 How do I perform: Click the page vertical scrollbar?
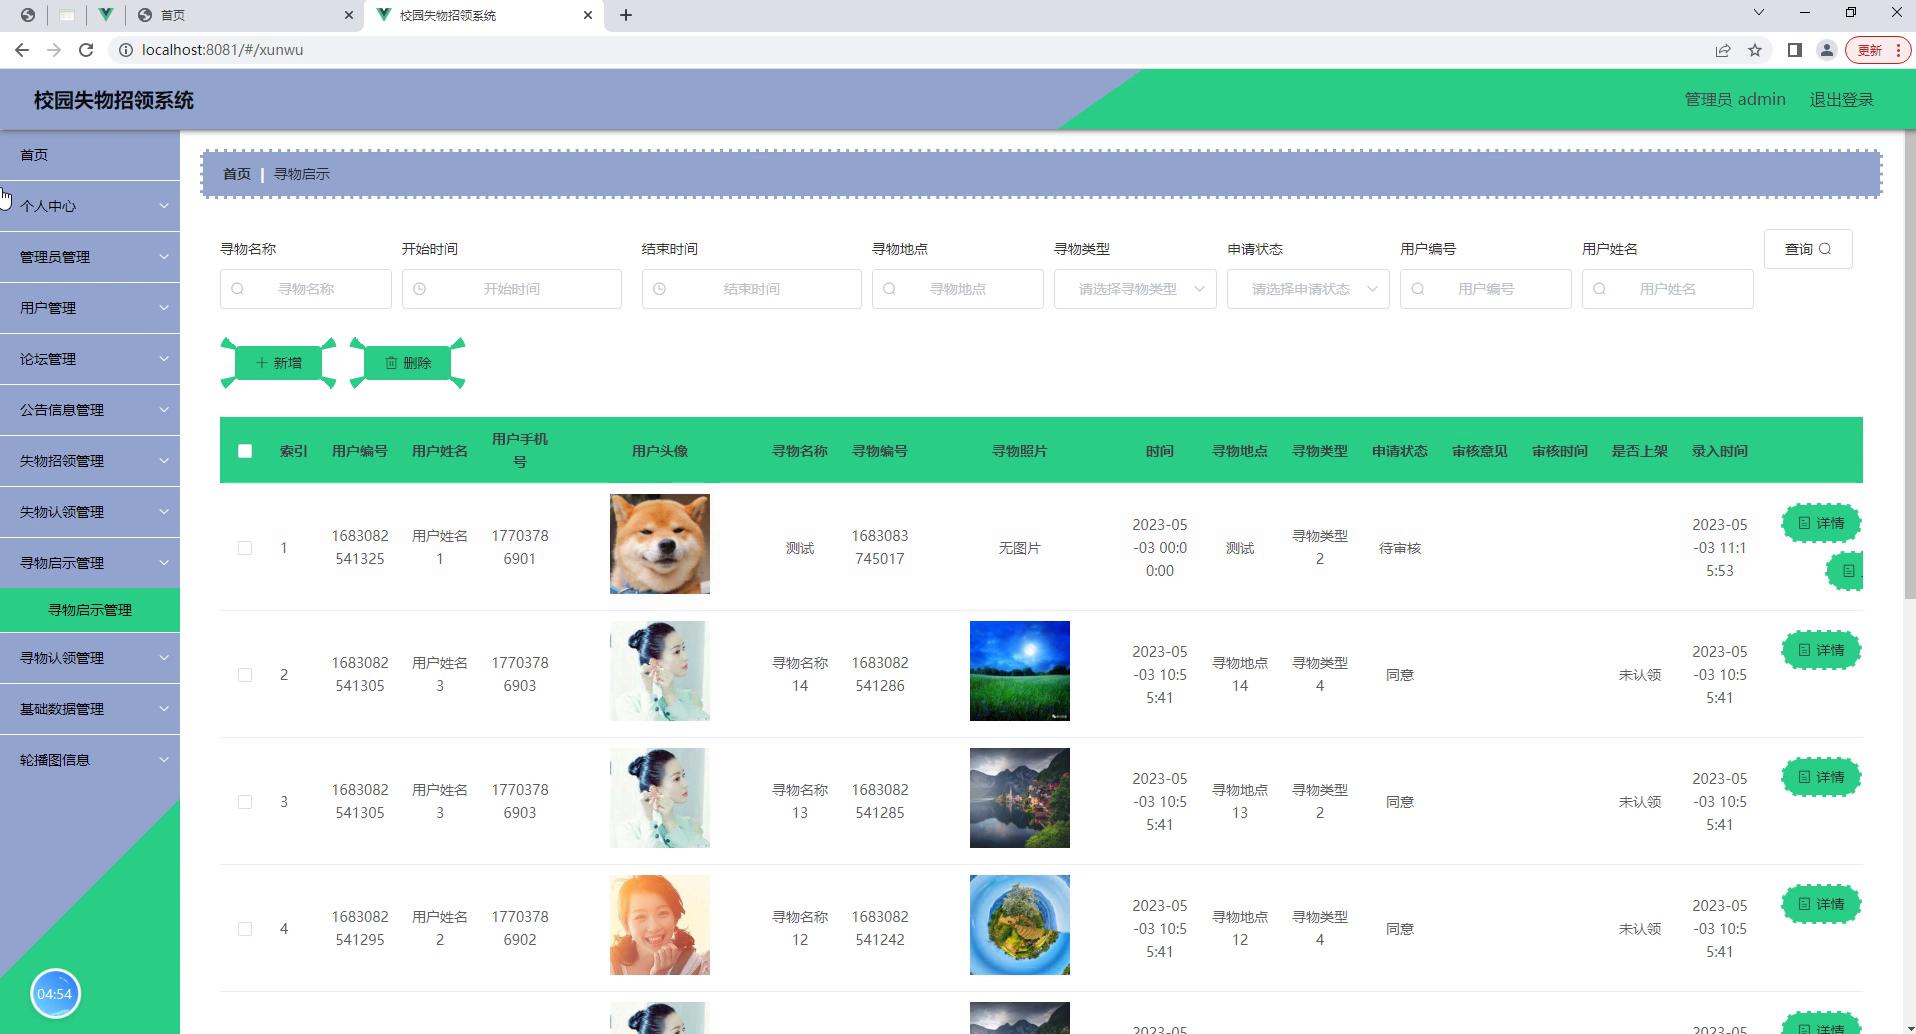coord(1909,365)
